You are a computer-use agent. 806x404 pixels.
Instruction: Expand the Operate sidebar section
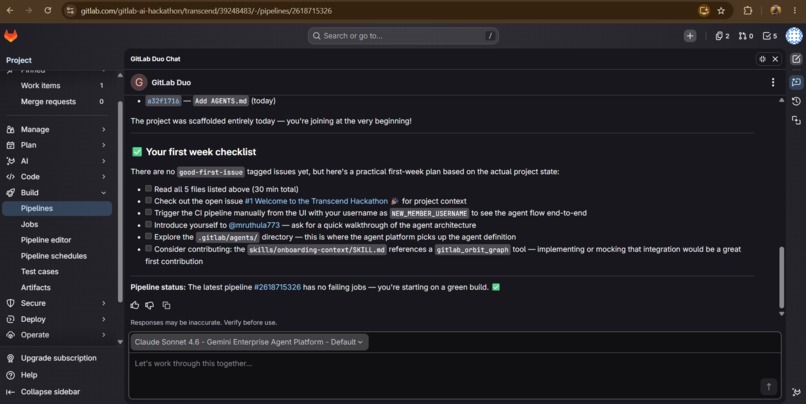(x=57, y=335)
